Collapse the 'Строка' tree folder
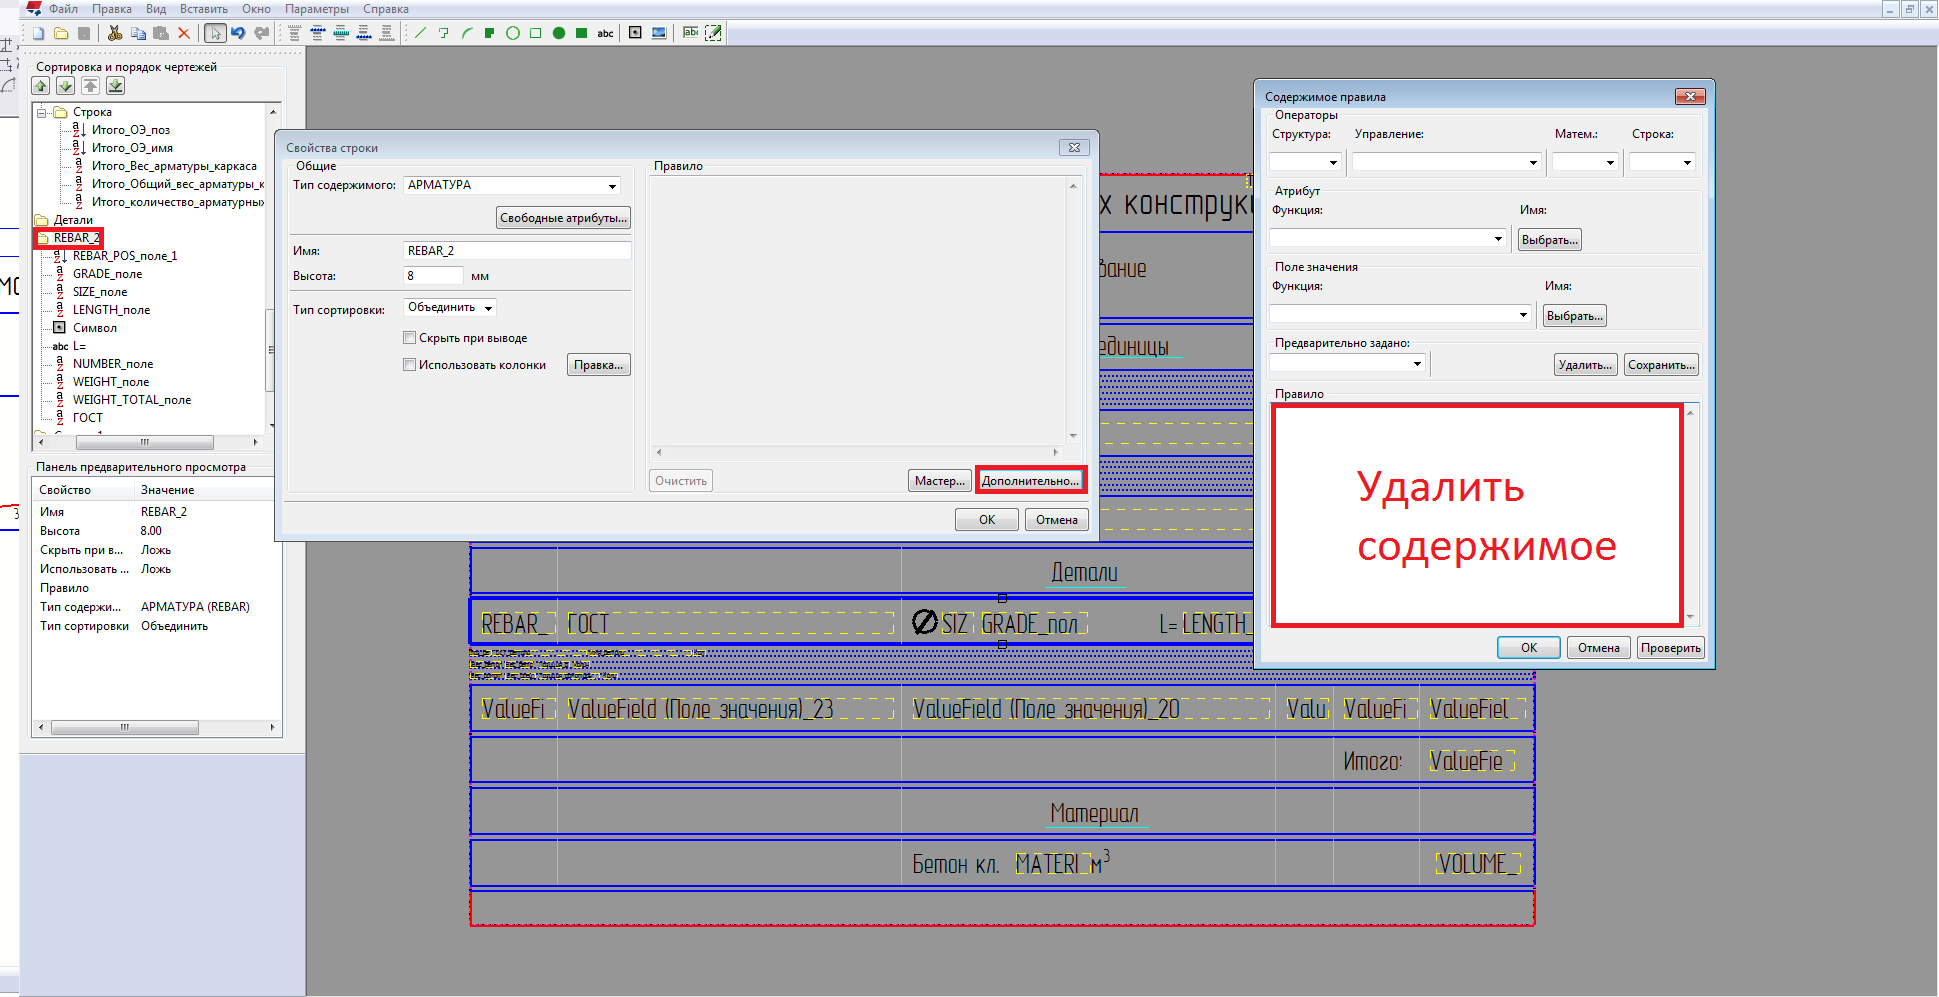 click(x=42, y=112)
